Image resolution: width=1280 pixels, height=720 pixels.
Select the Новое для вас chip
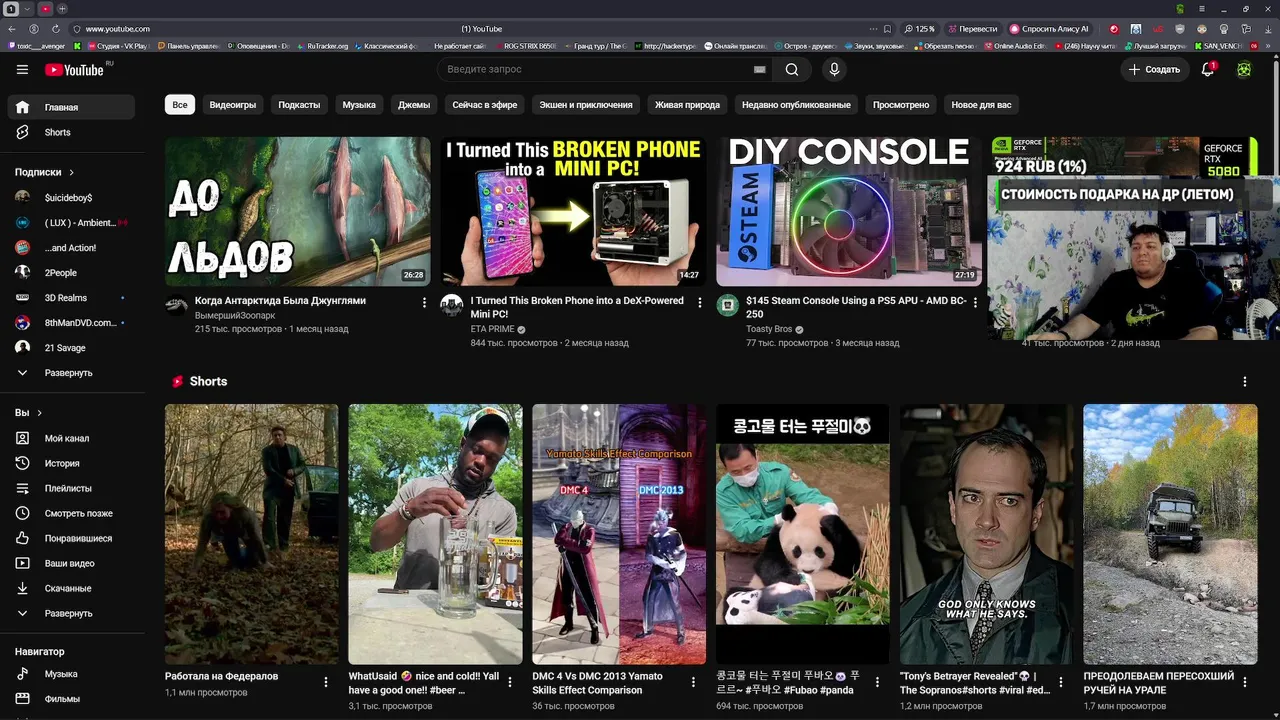click(981, 104)
